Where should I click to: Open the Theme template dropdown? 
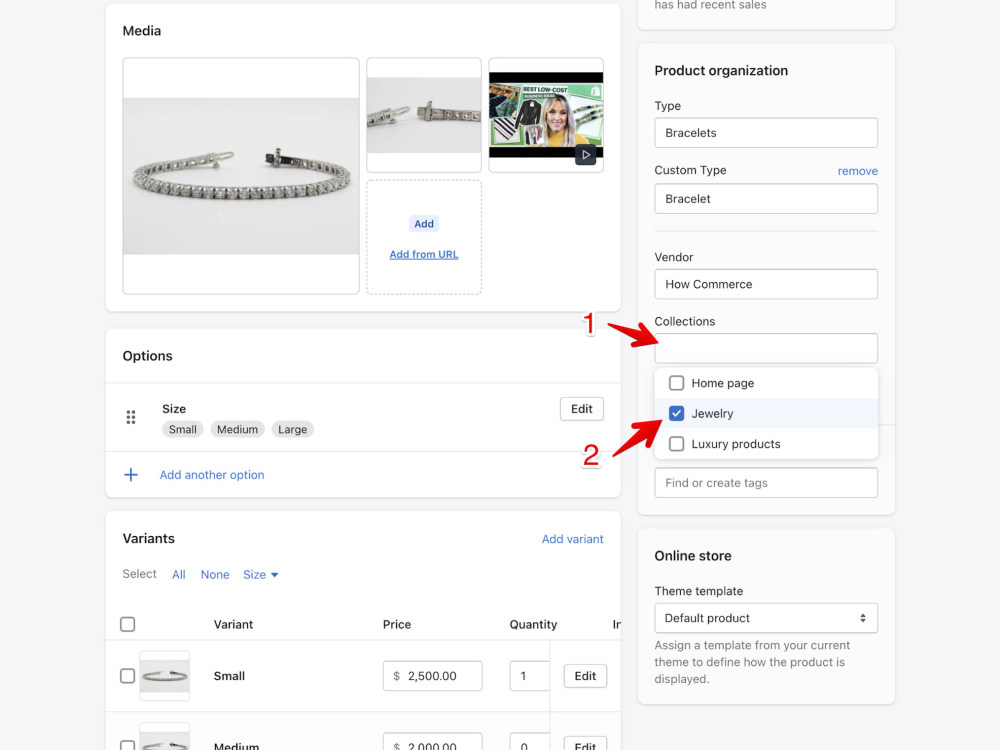tap(766, 618)
